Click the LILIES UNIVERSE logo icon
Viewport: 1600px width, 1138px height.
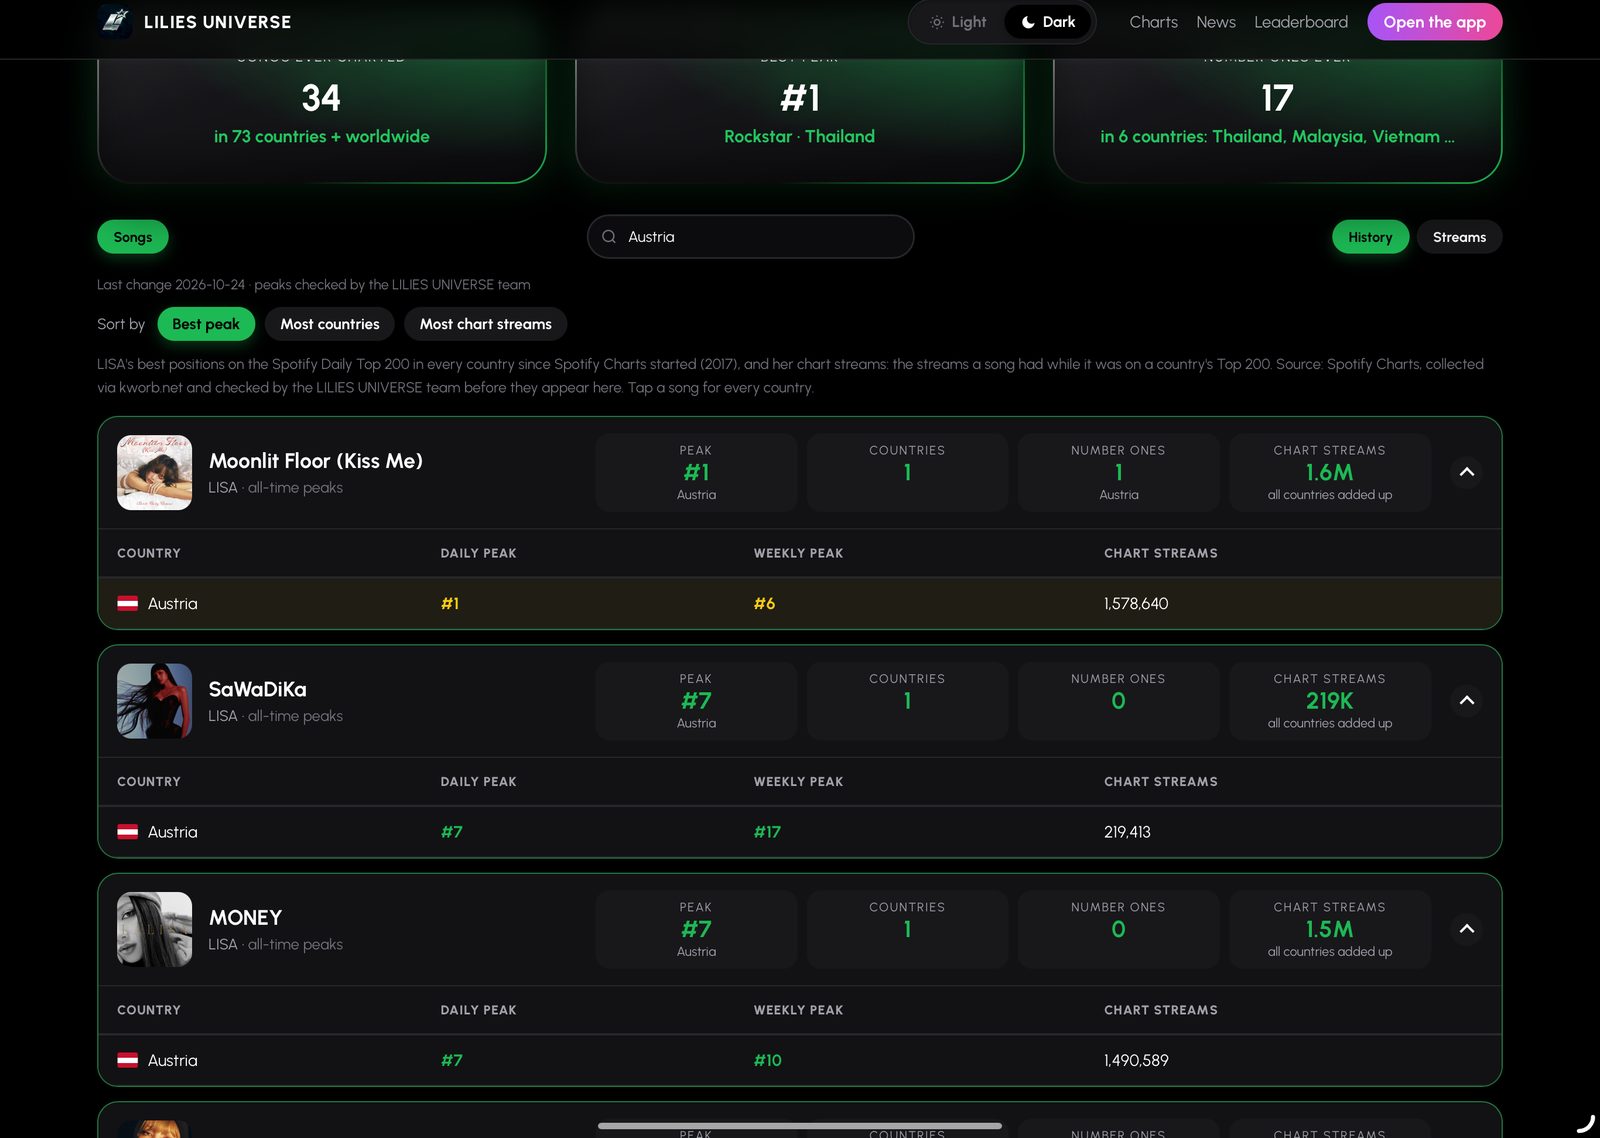[x=116, y=21]
